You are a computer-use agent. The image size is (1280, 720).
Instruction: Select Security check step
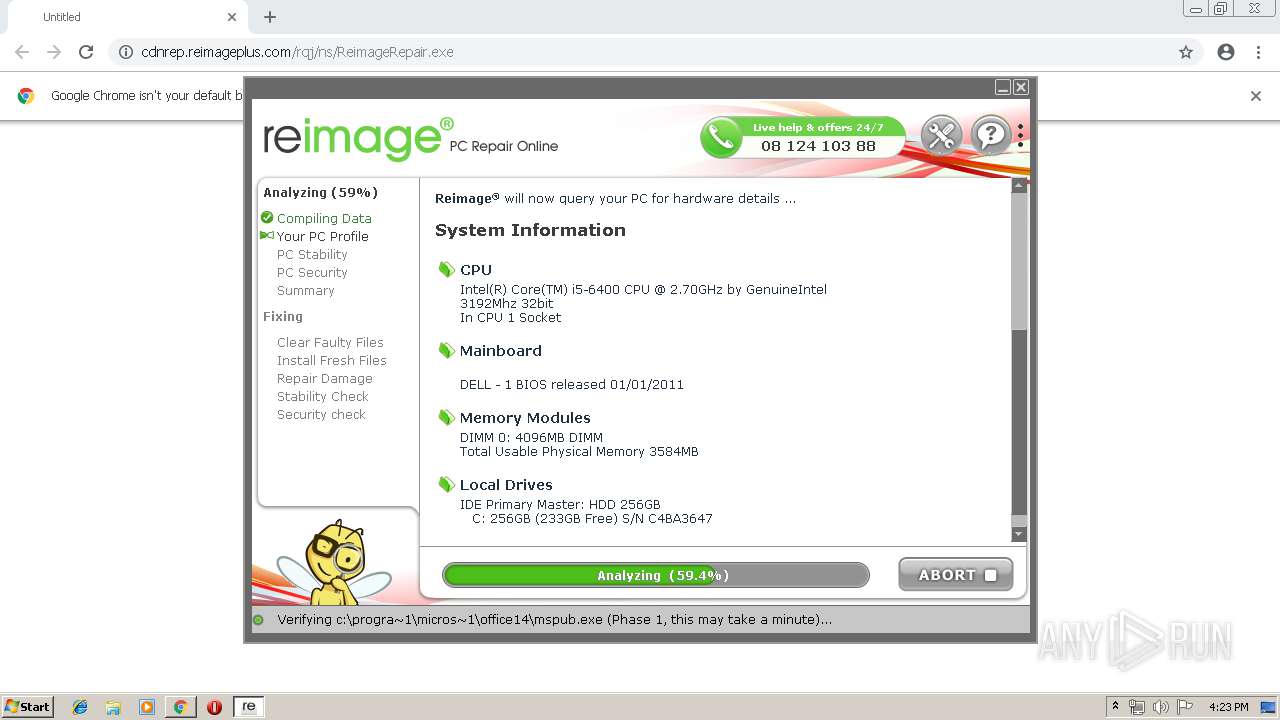tap(321, 414)
